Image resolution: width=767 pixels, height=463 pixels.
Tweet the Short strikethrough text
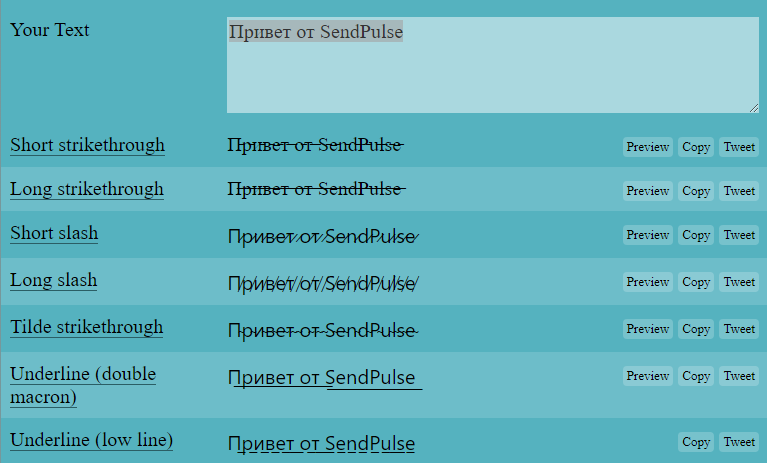(x=739, y=147)
